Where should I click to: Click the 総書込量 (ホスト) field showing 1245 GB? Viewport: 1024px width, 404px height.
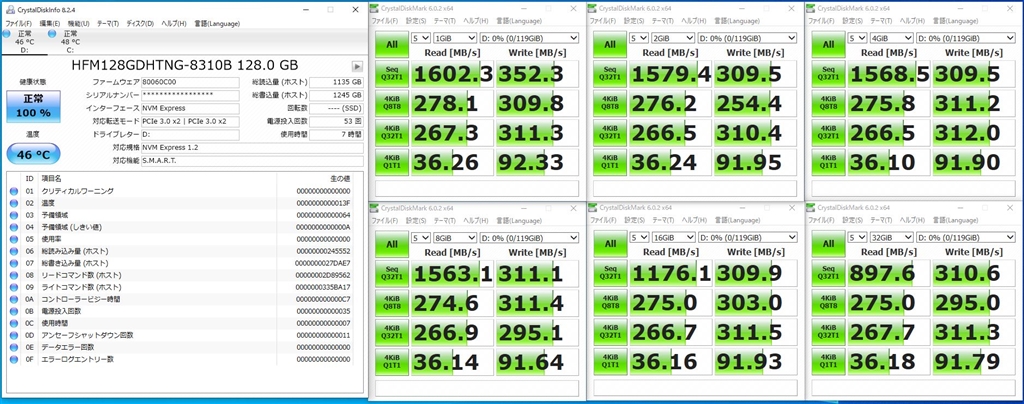336,95
